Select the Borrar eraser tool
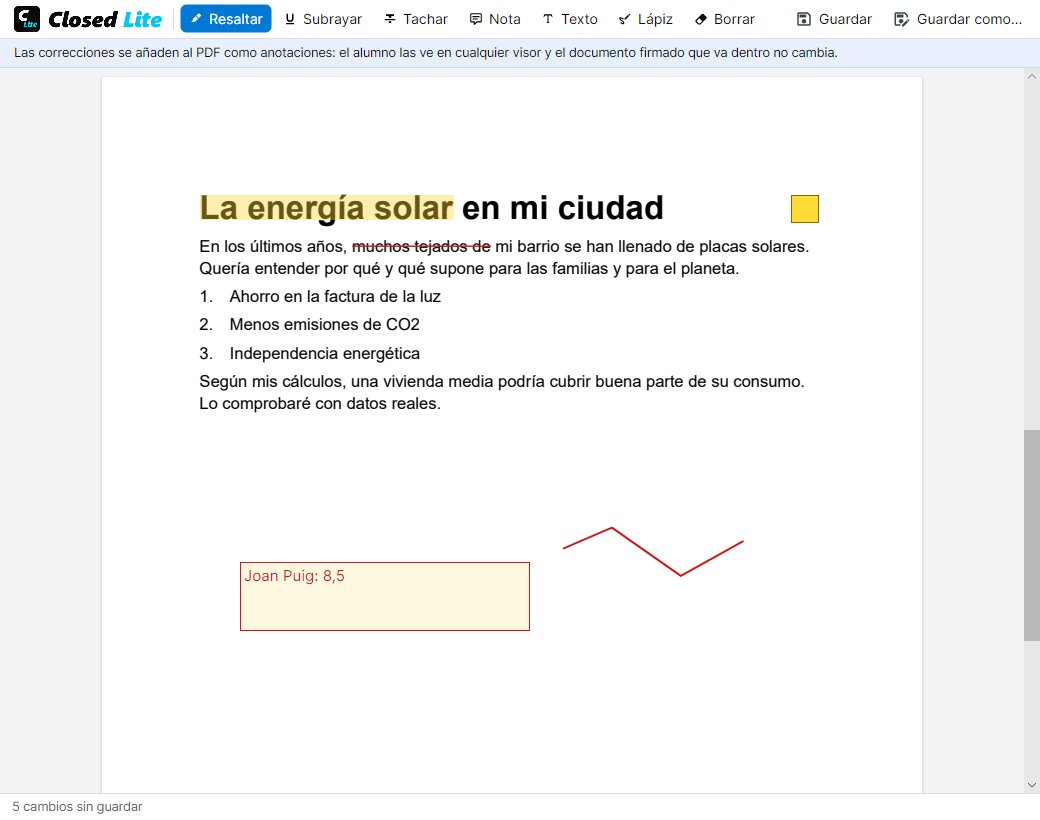Viewport: 1040px width, 820px height. click(725, 19)
